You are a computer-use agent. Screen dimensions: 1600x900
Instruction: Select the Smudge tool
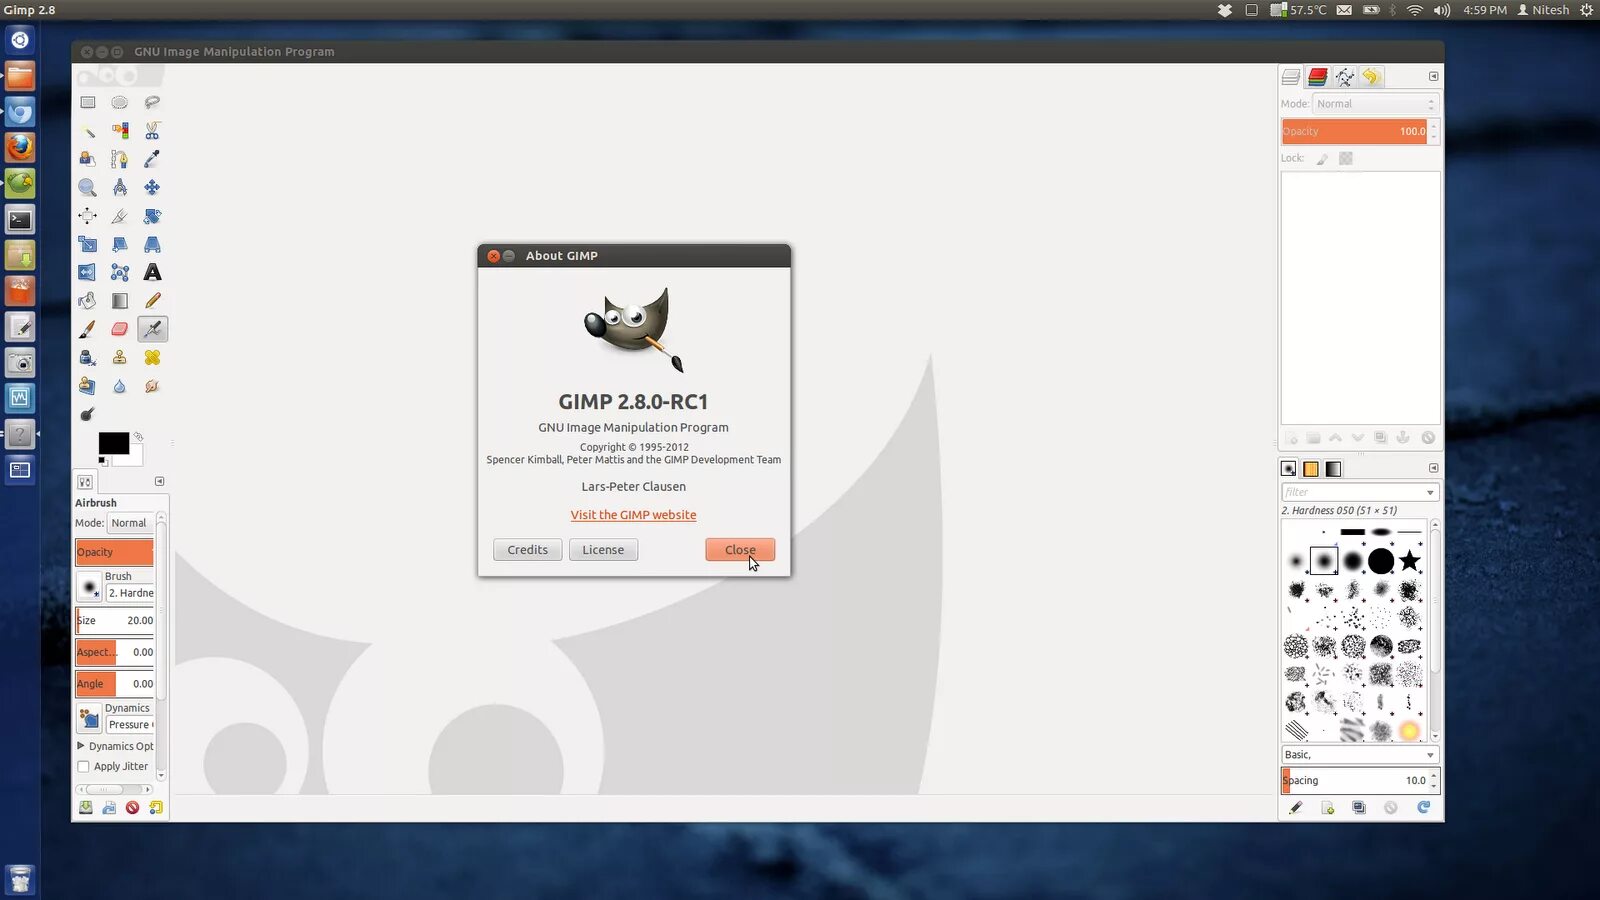tap(152, 386)
